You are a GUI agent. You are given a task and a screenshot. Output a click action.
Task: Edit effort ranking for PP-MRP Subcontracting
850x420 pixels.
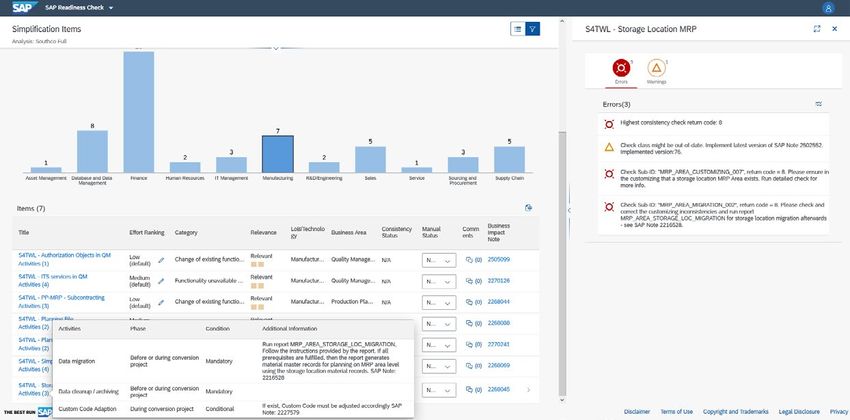(x=161, y=302)
